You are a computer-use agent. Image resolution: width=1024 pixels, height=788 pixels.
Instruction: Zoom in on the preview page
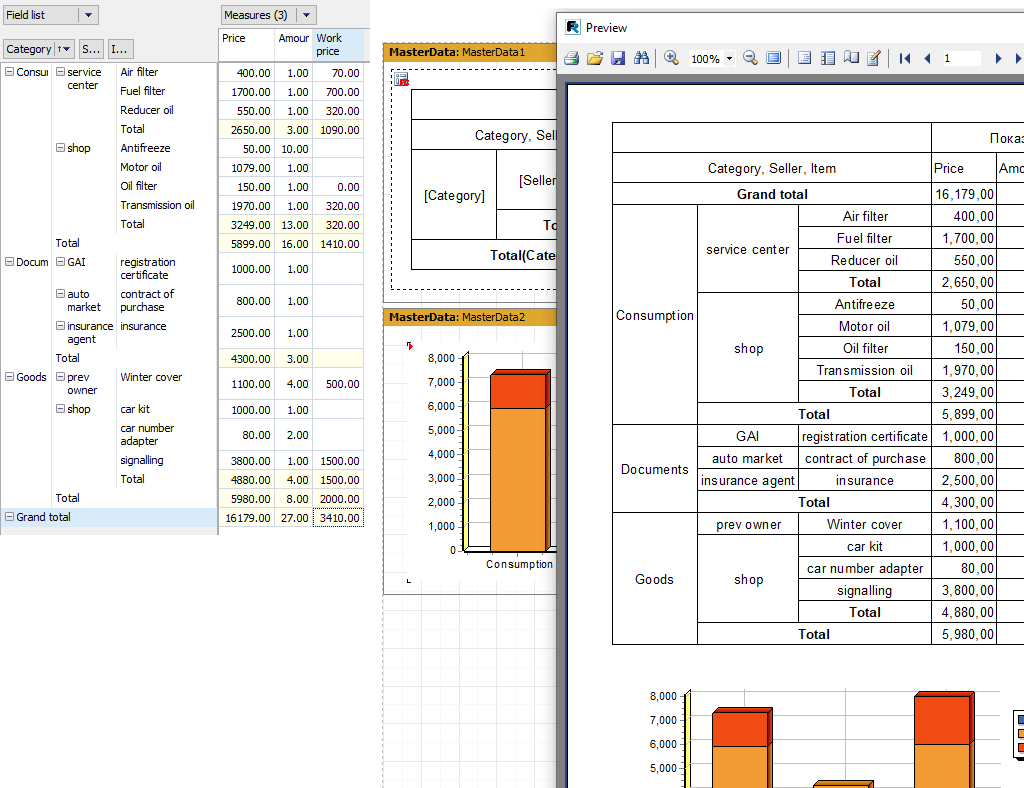coord(671,58)
